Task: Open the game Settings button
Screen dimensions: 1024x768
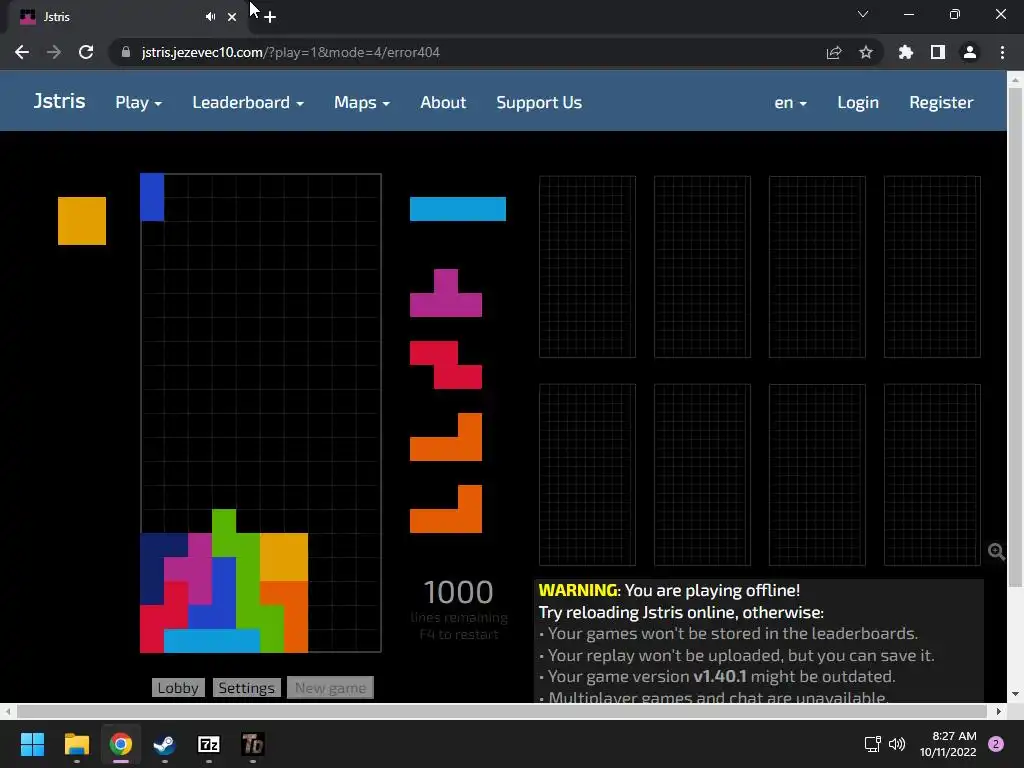Action: pos(246,688)
